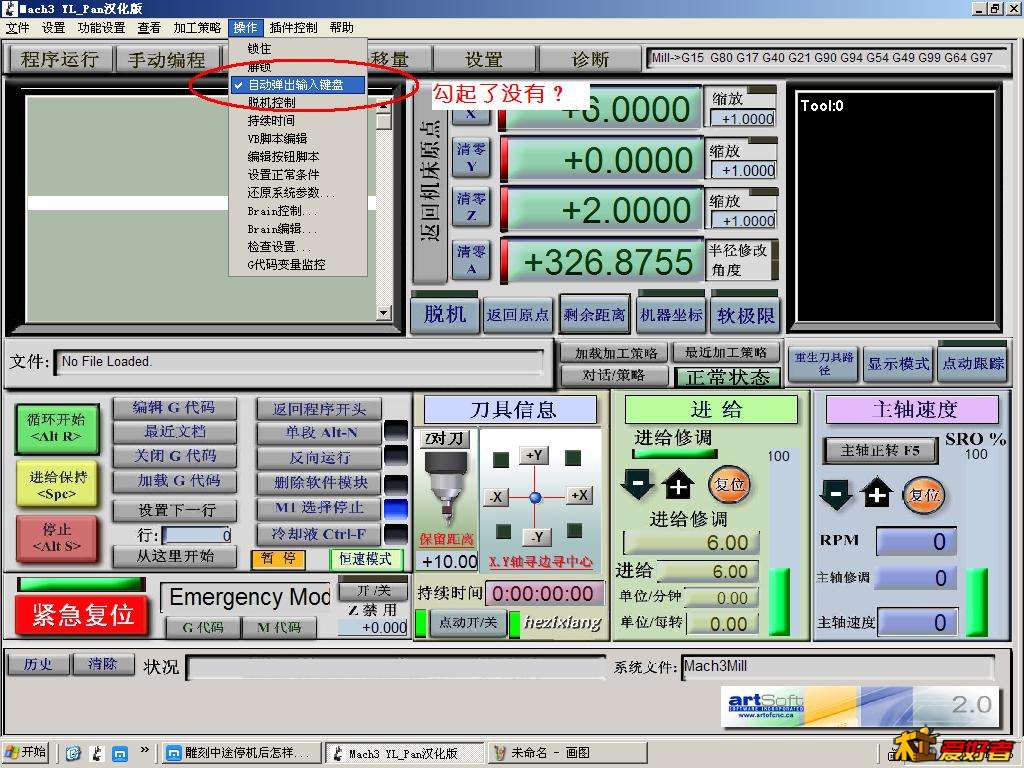Open the 查看 menu
Image resolution: width=1024 pixels, height=768 pixels.
click(x=149, y=27)
